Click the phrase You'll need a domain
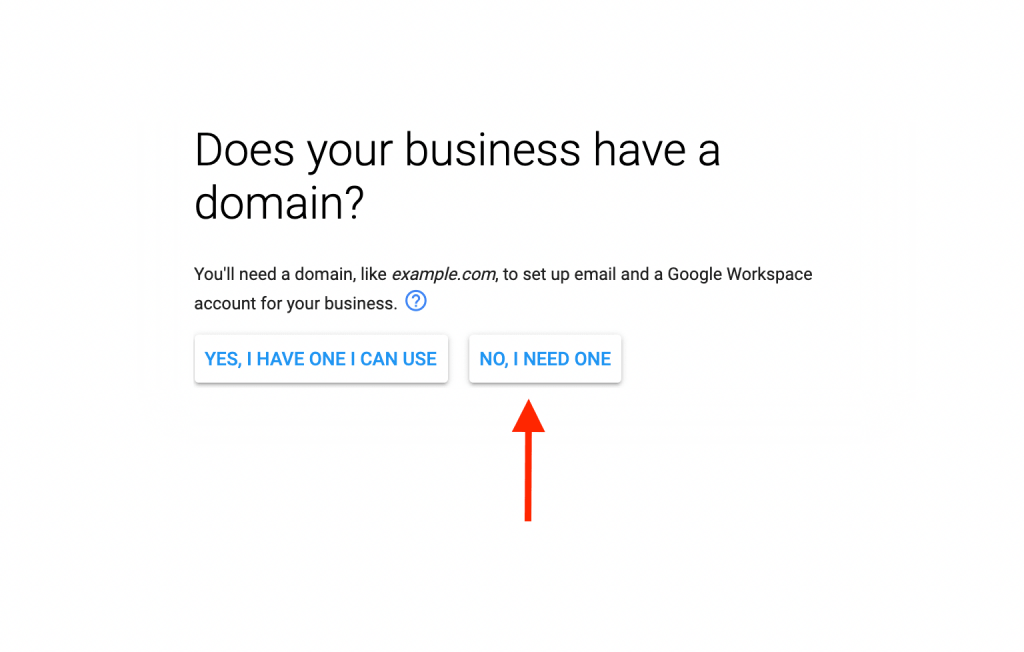The image size is (1024, 652). 274,274
